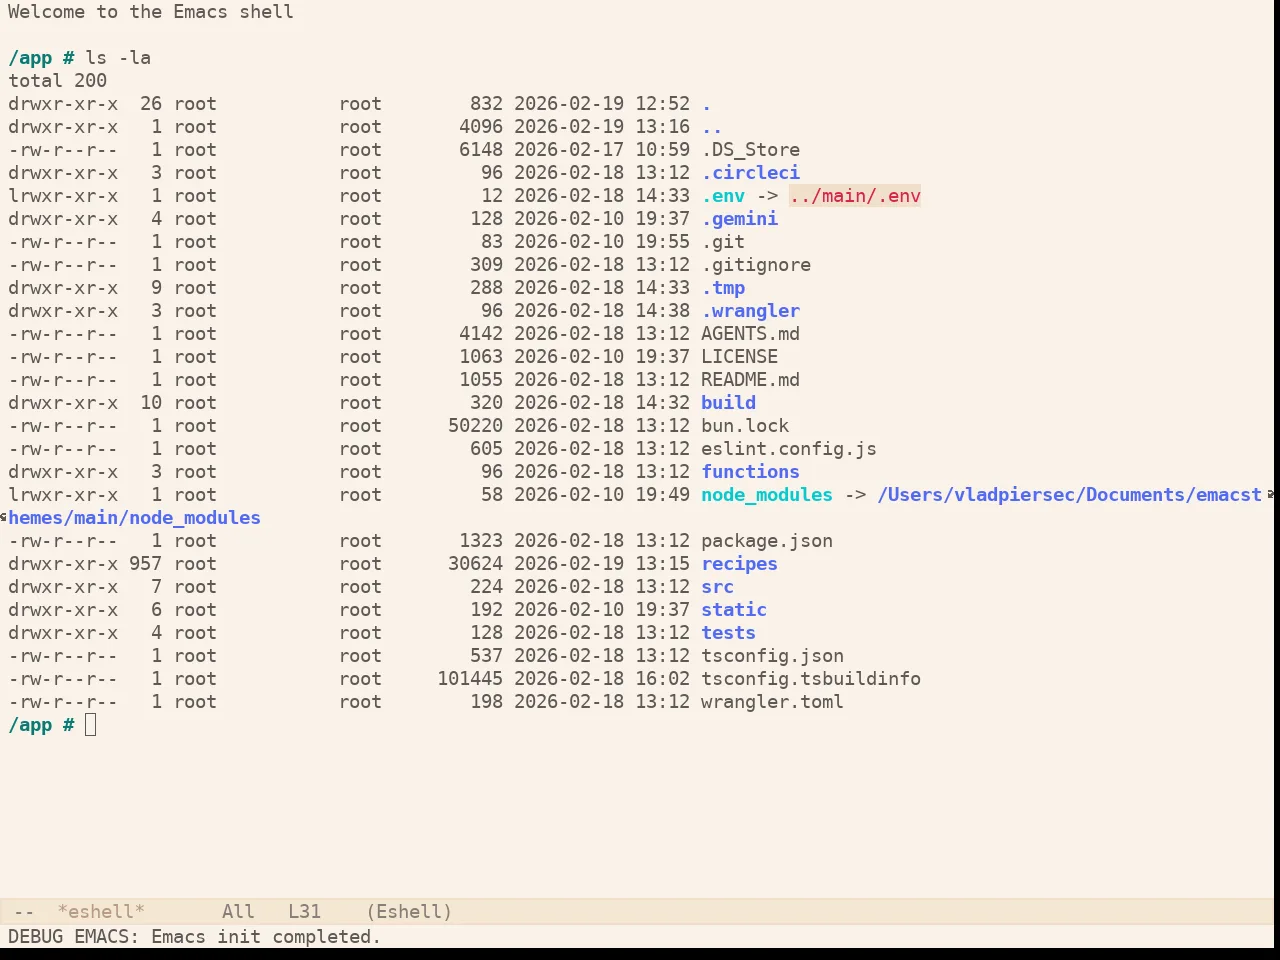Select the .gitignore file name

(756, 265)
